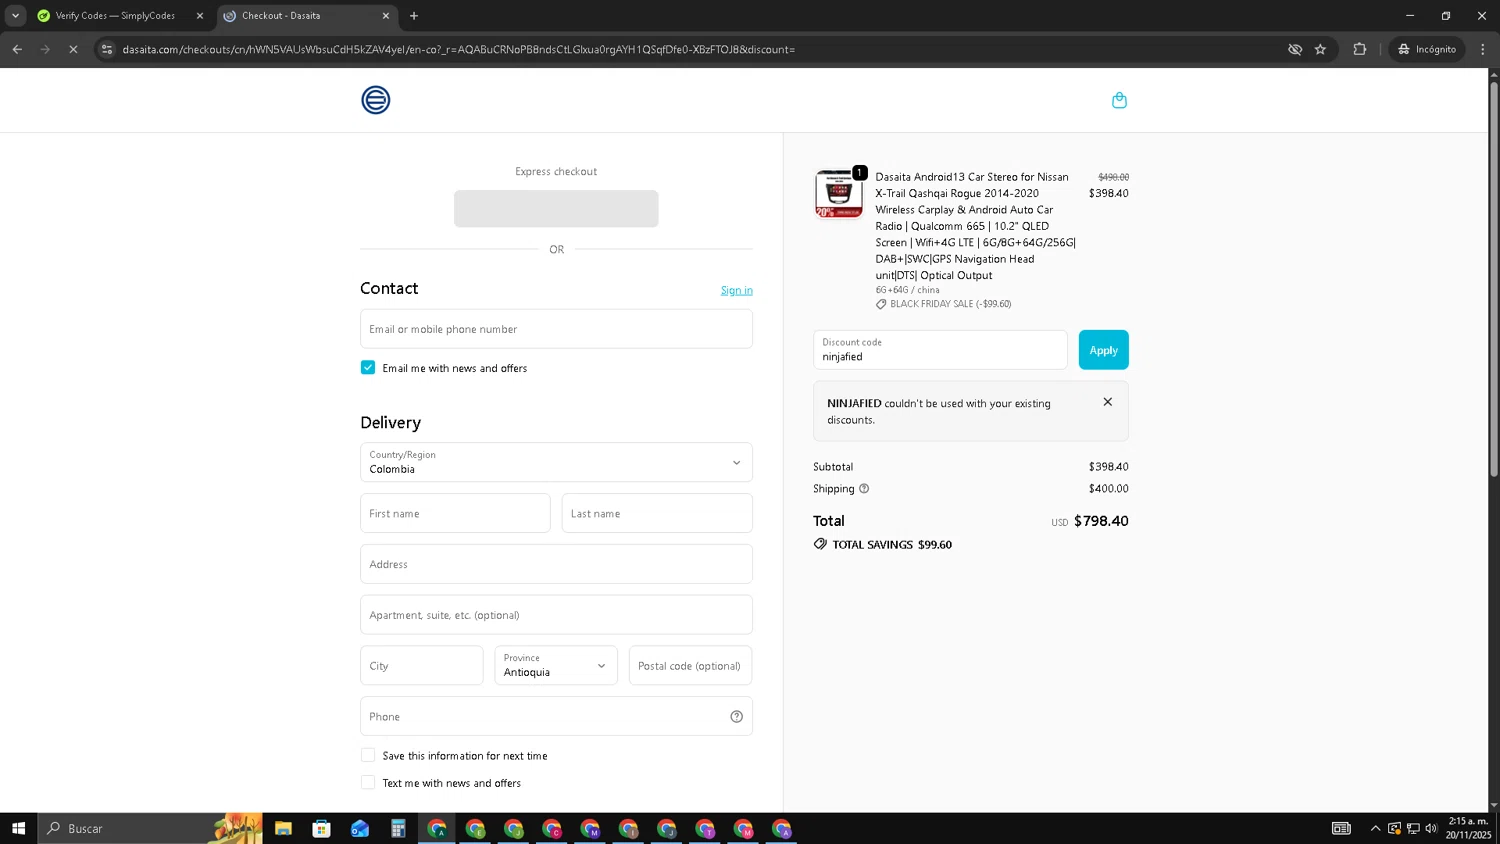This screenshot has width=1500, height=844.
Task: Click the City field
Action: [422, 665]
